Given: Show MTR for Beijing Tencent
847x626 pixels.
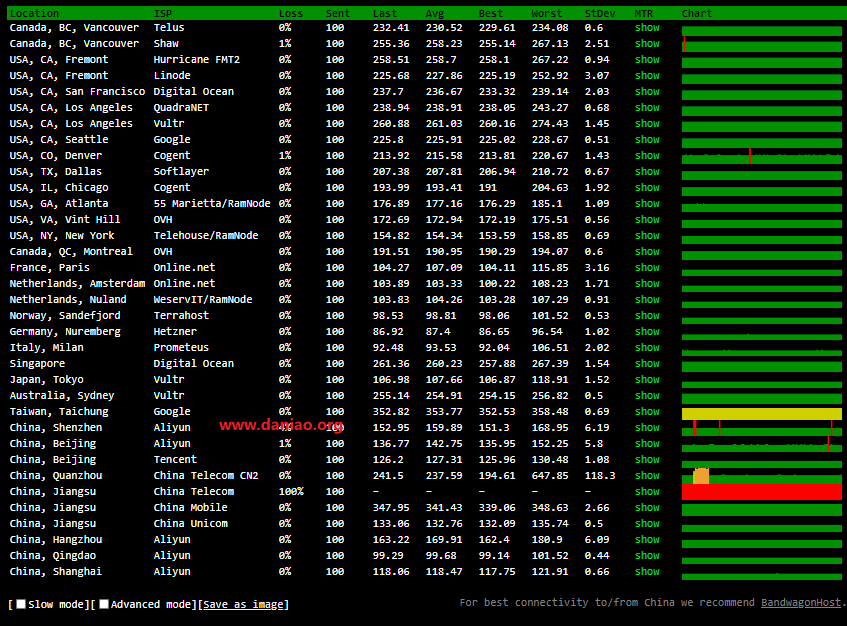Looking at the screenshot, I should (647, 460).
